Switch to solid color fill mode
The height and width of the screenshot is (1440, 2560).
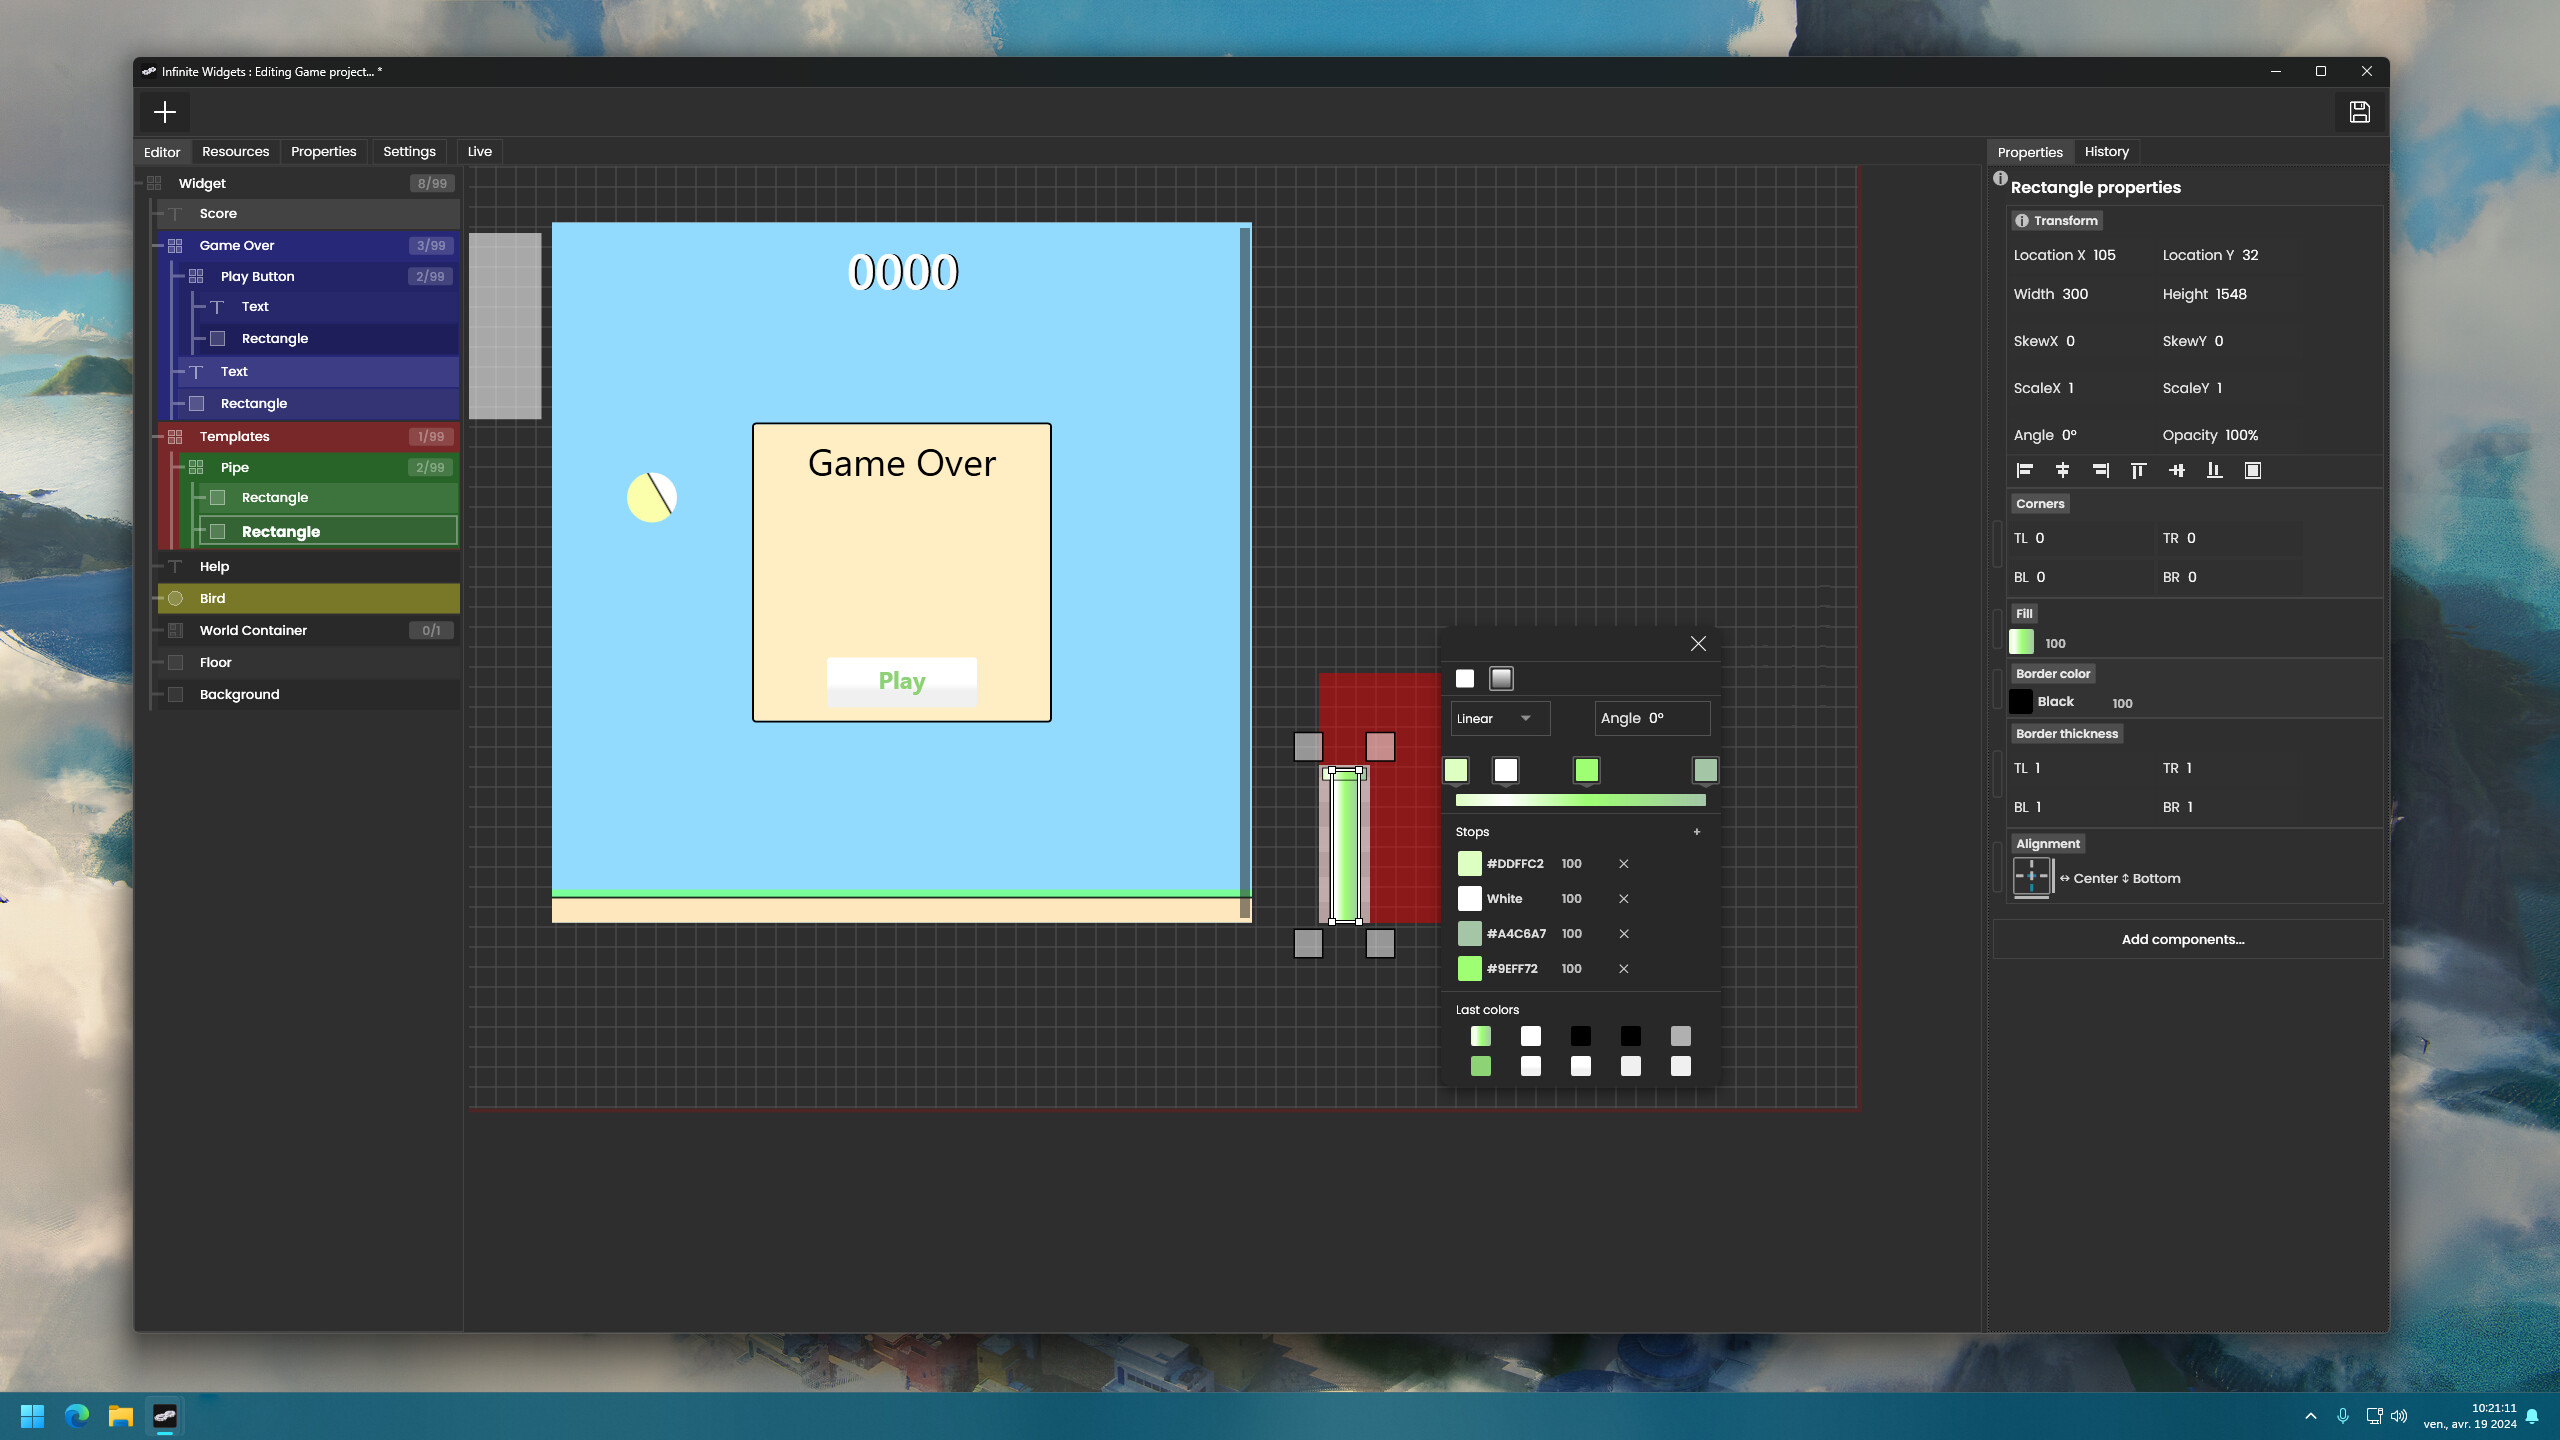(1465, 678)
